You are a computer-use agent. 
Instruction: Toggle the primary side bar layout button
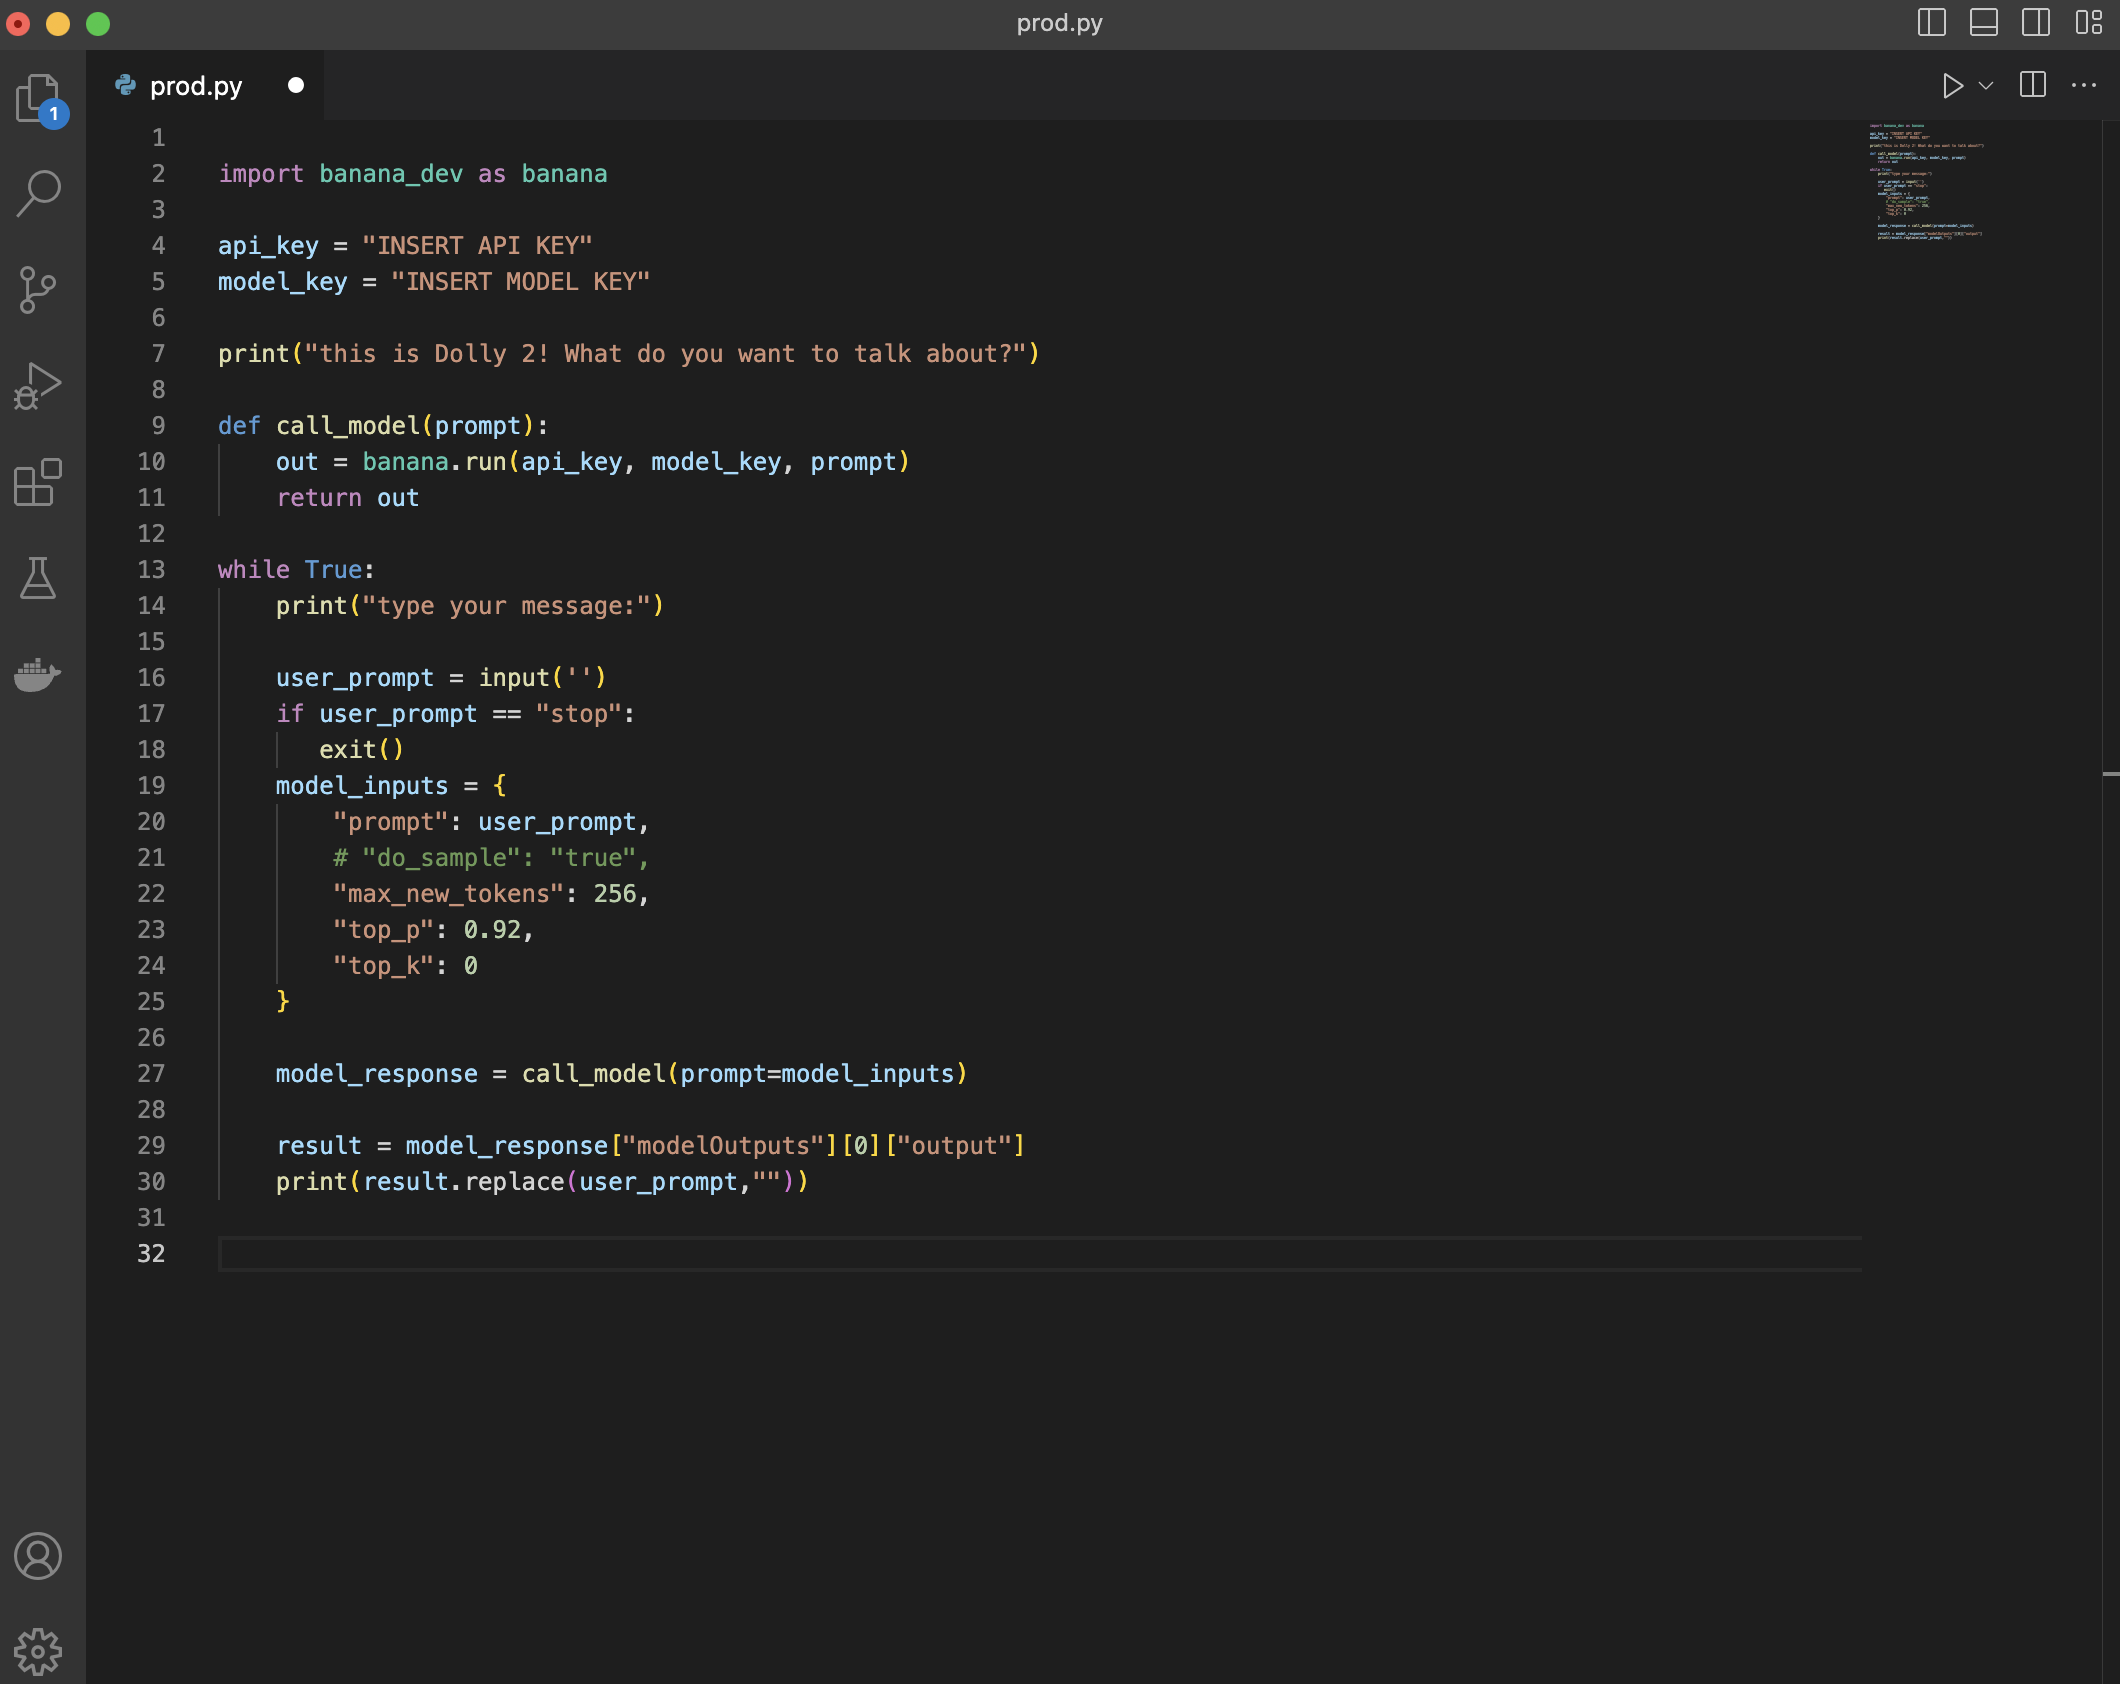[x=1931, y=22]
